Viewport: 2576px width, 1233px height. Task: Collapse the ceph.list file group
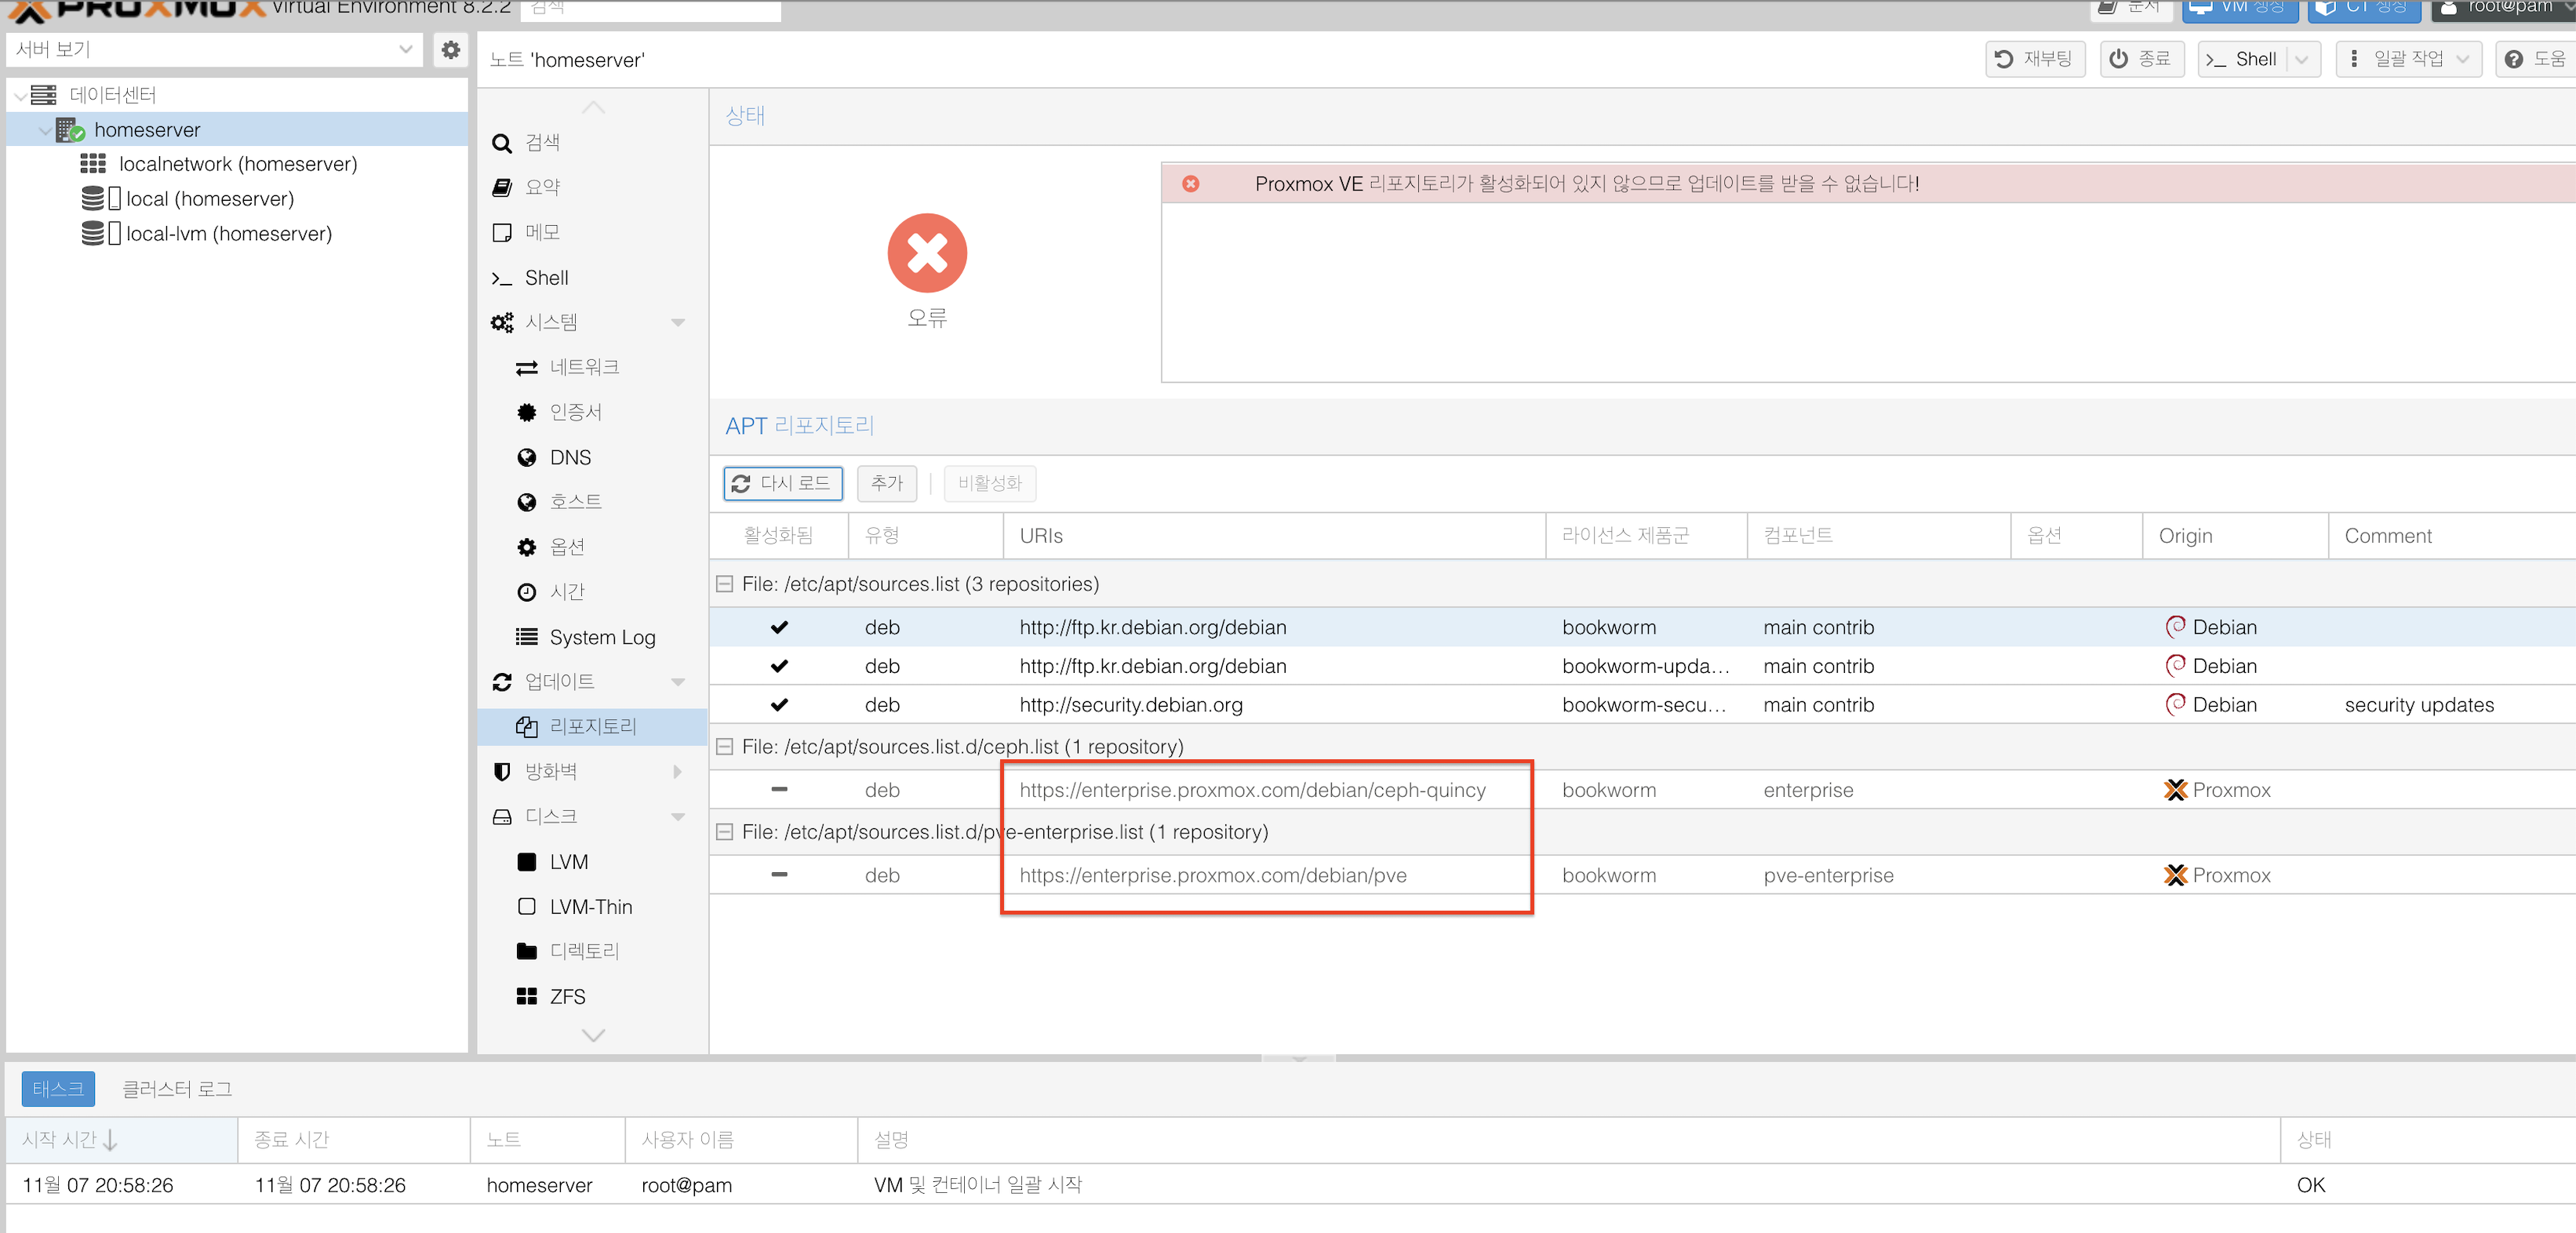click(725, 747)
